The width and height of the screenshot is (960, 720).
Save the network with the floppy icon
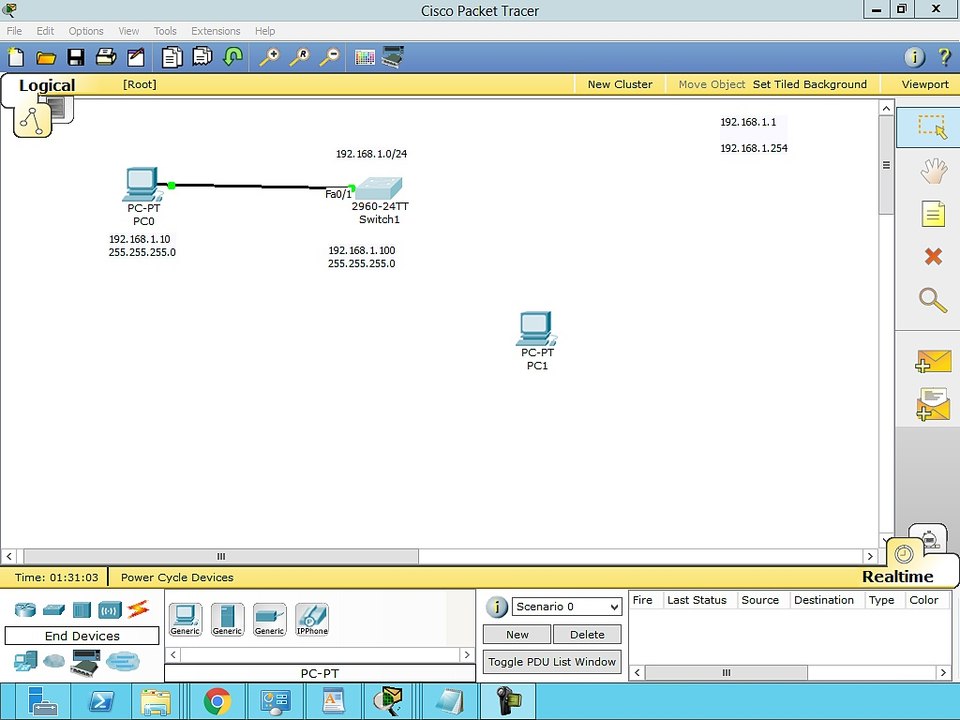point(76,58)
